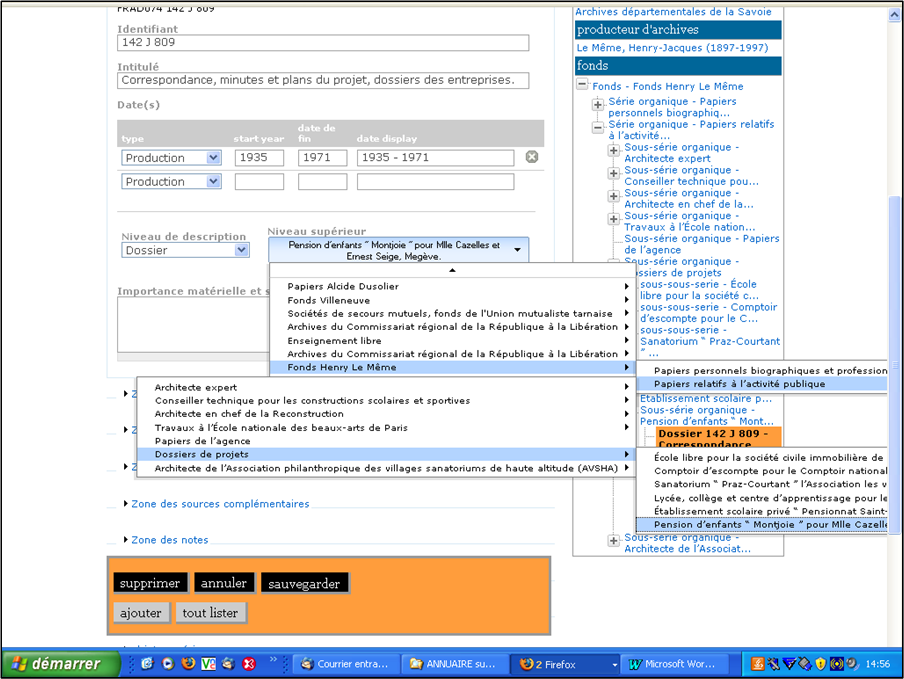The height and width of the screenshot is (679, 904).
Task: Select Dossier 142 J 809 tree item
Action: pyautogui.click(x=719, y=437)
